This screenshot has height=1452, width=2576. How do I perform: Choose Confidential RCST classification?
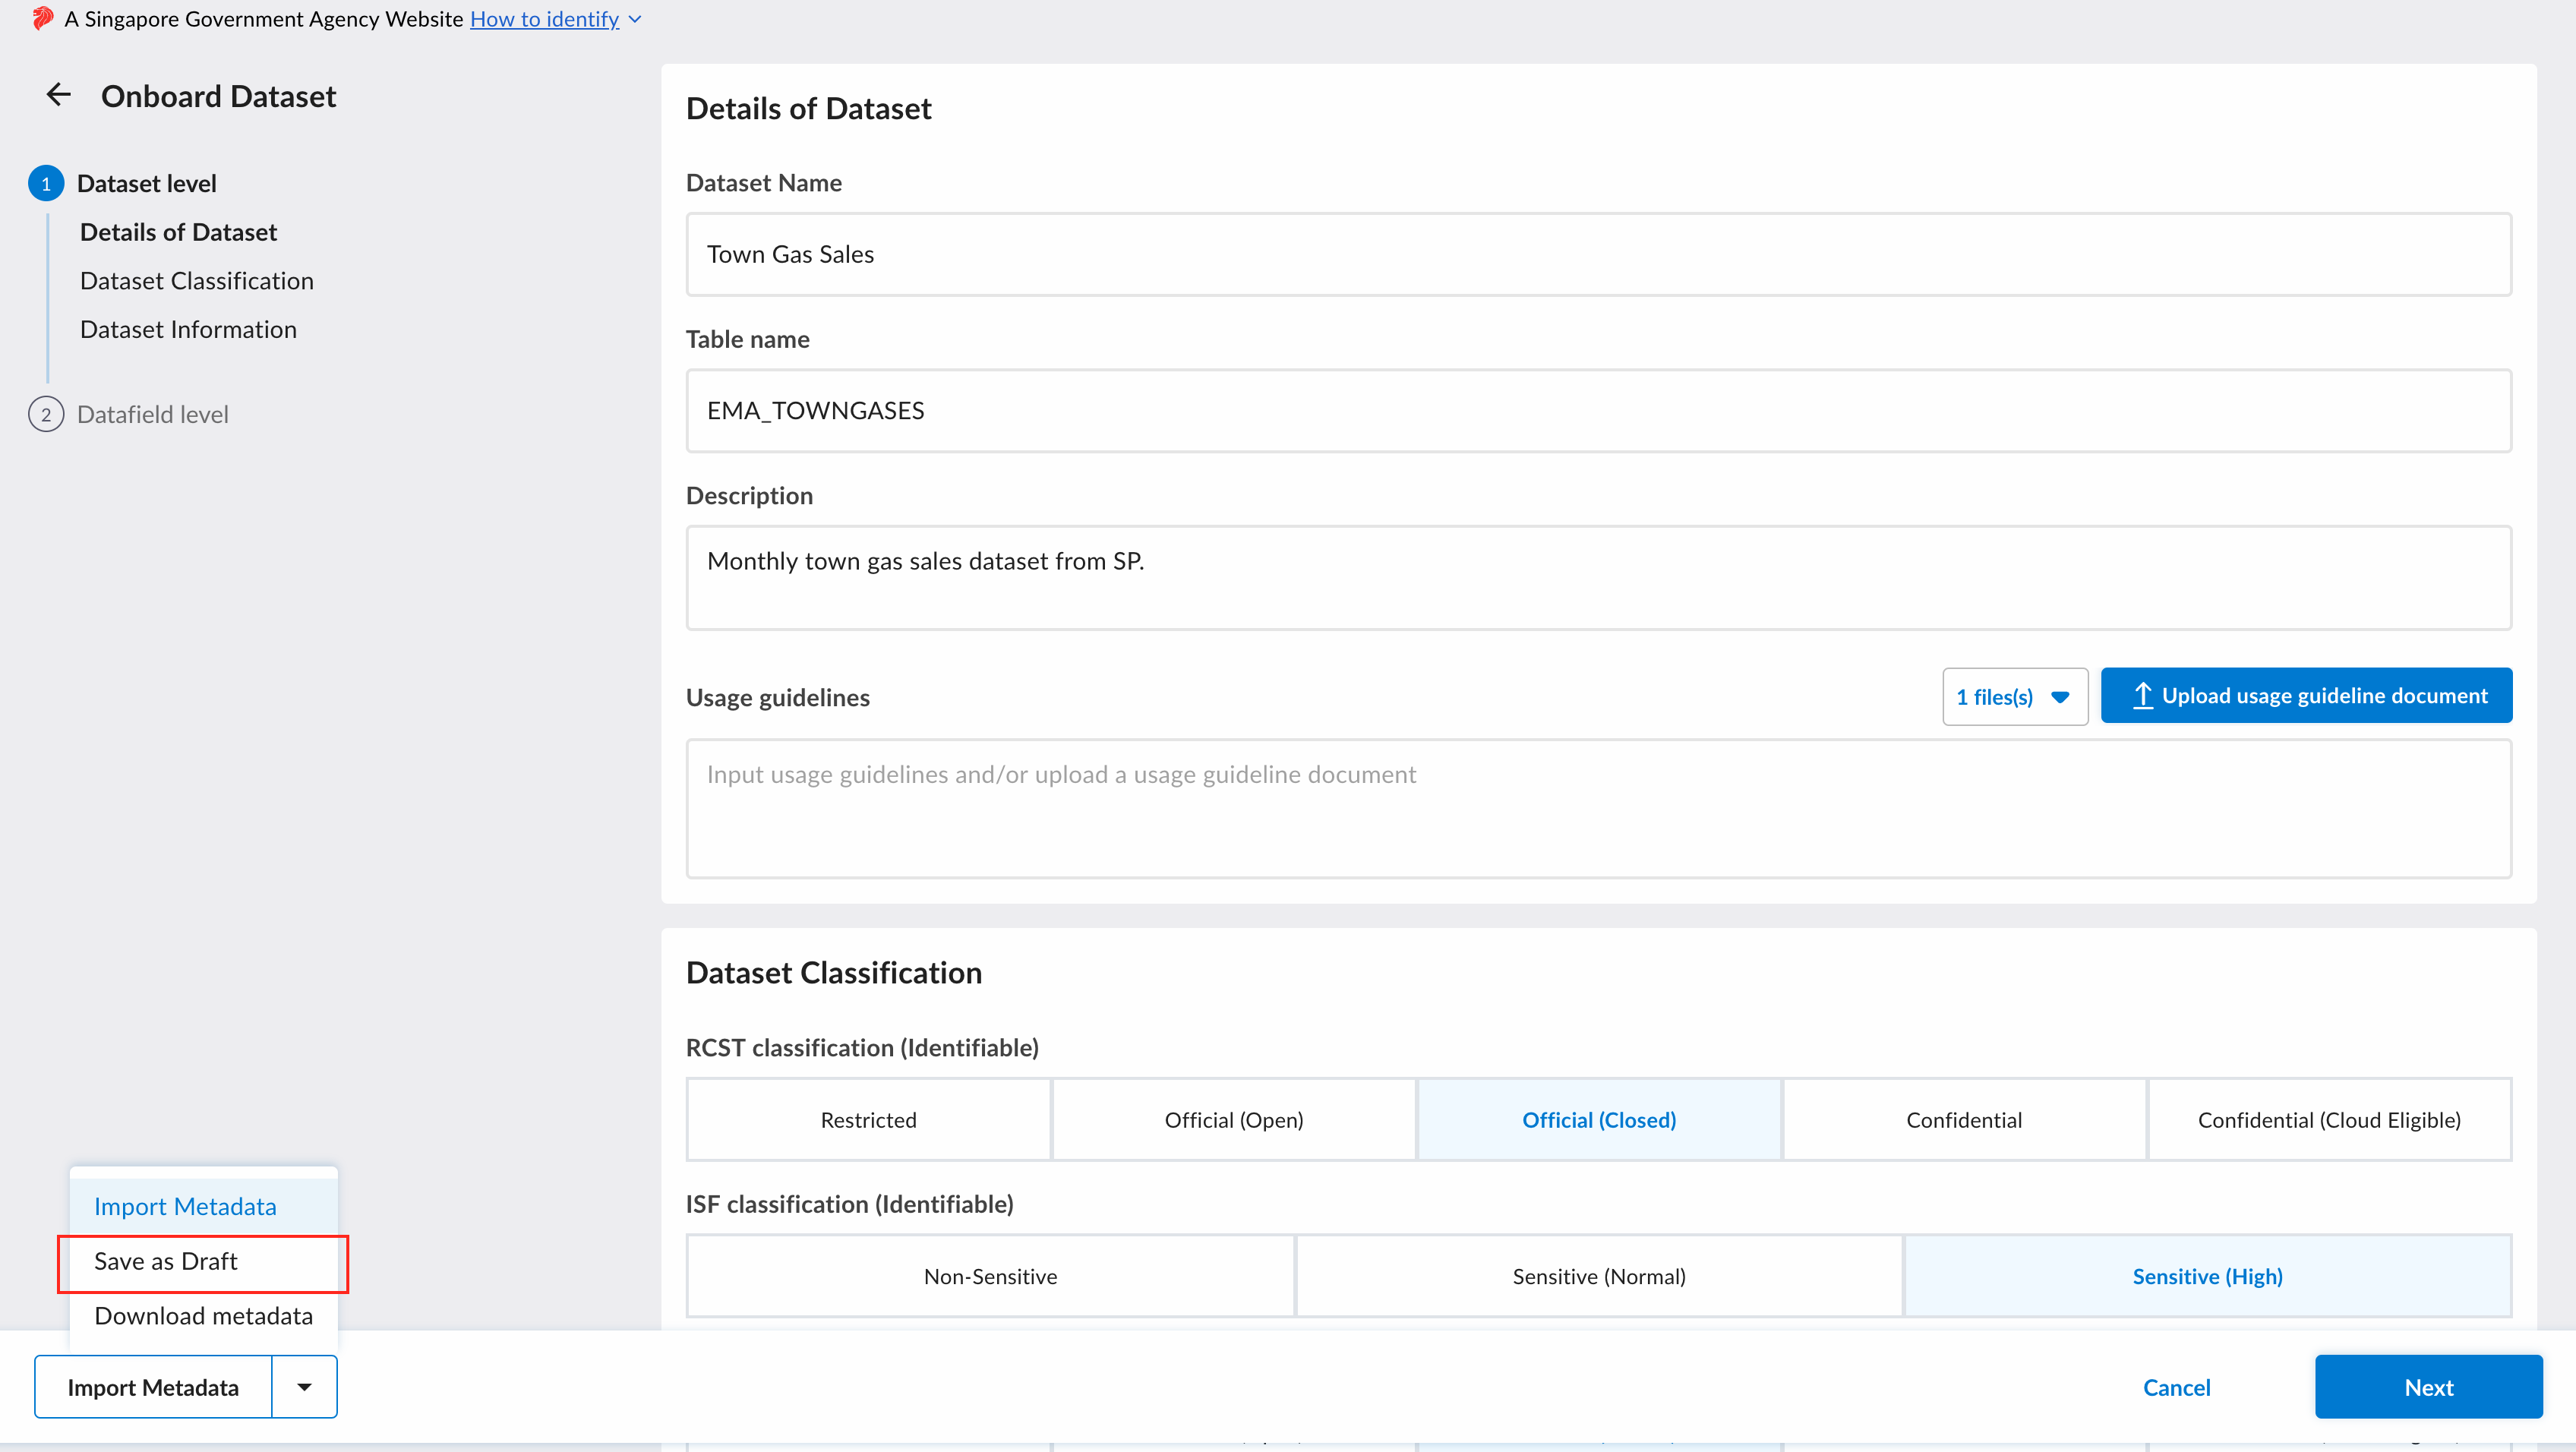pos(1963,1119)
